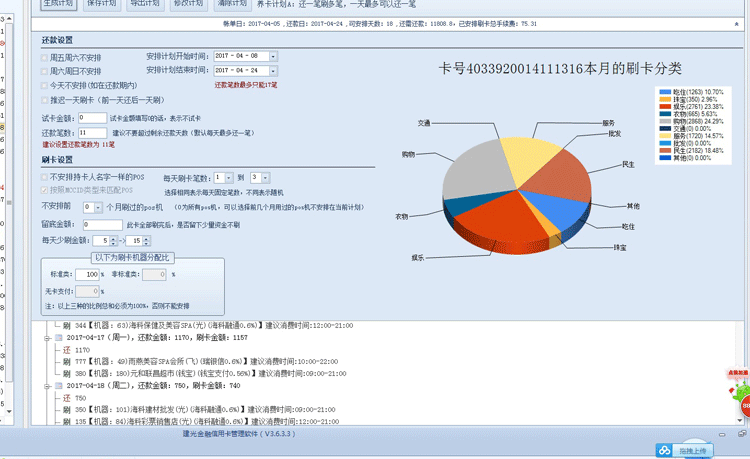Screen dimensions: 750x459
Task: Check 不安排持卡人名字一样的POS option
Action: (44, 177)
